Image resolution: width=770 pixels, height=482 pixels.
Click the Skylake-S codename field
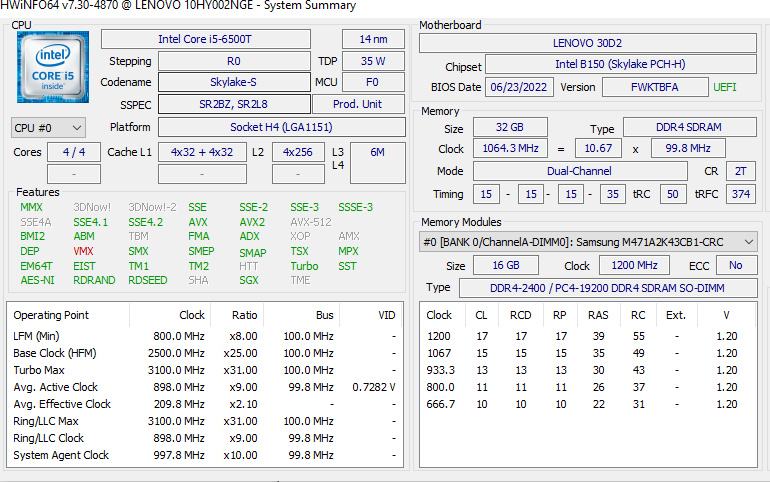tap(234, 82)
